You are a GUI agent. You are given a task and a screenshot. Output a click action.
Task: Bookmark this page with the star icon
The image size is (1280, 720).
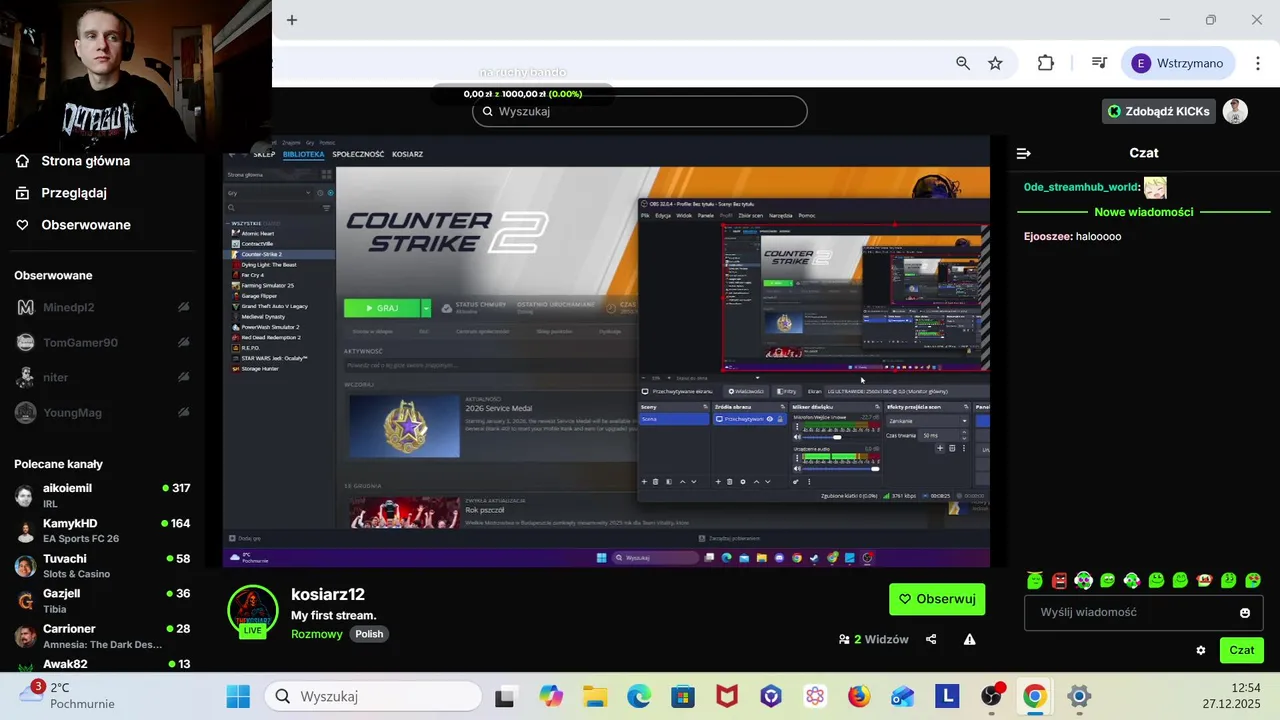coord(995,63)
